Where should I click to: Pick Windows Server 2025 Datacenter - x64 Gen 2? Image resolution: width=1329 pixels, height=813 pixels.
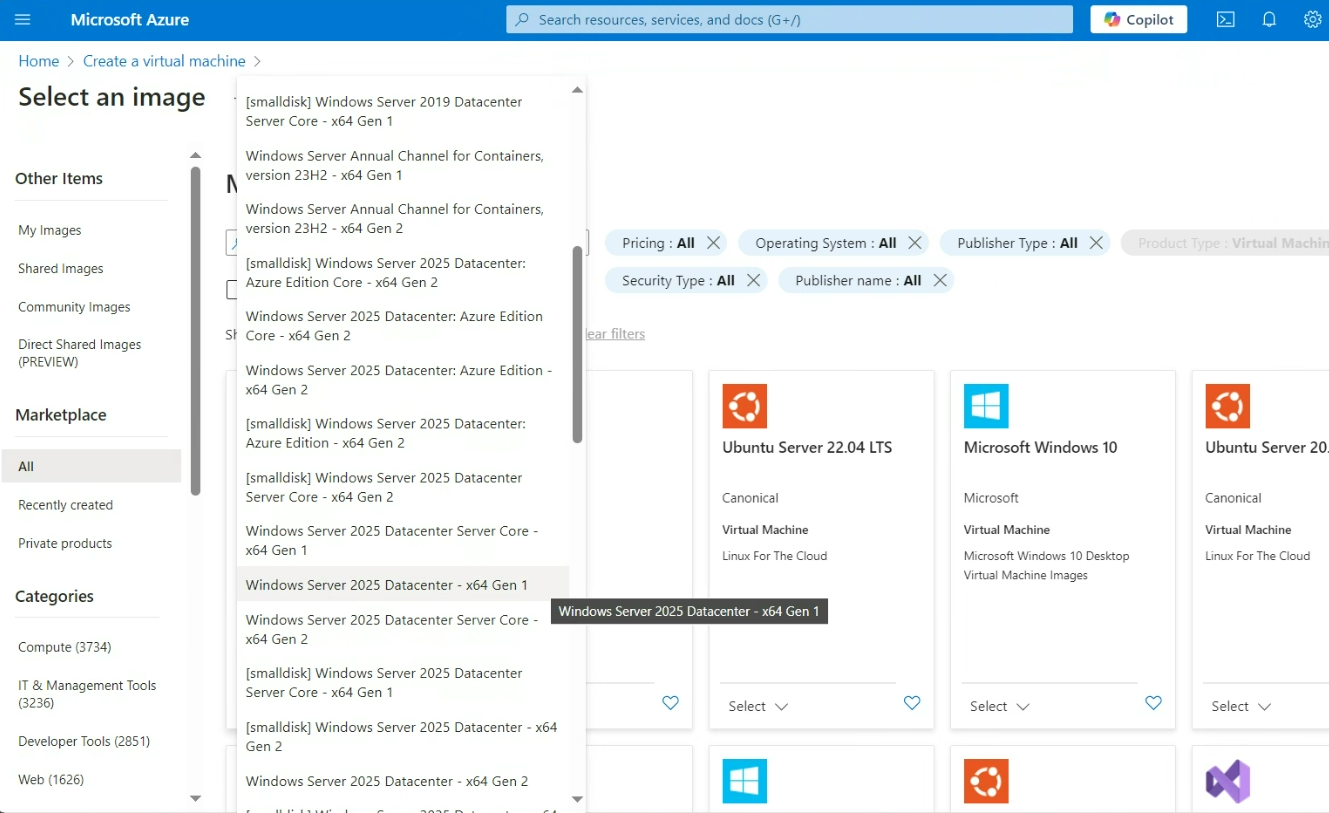(x=386, y=781)
